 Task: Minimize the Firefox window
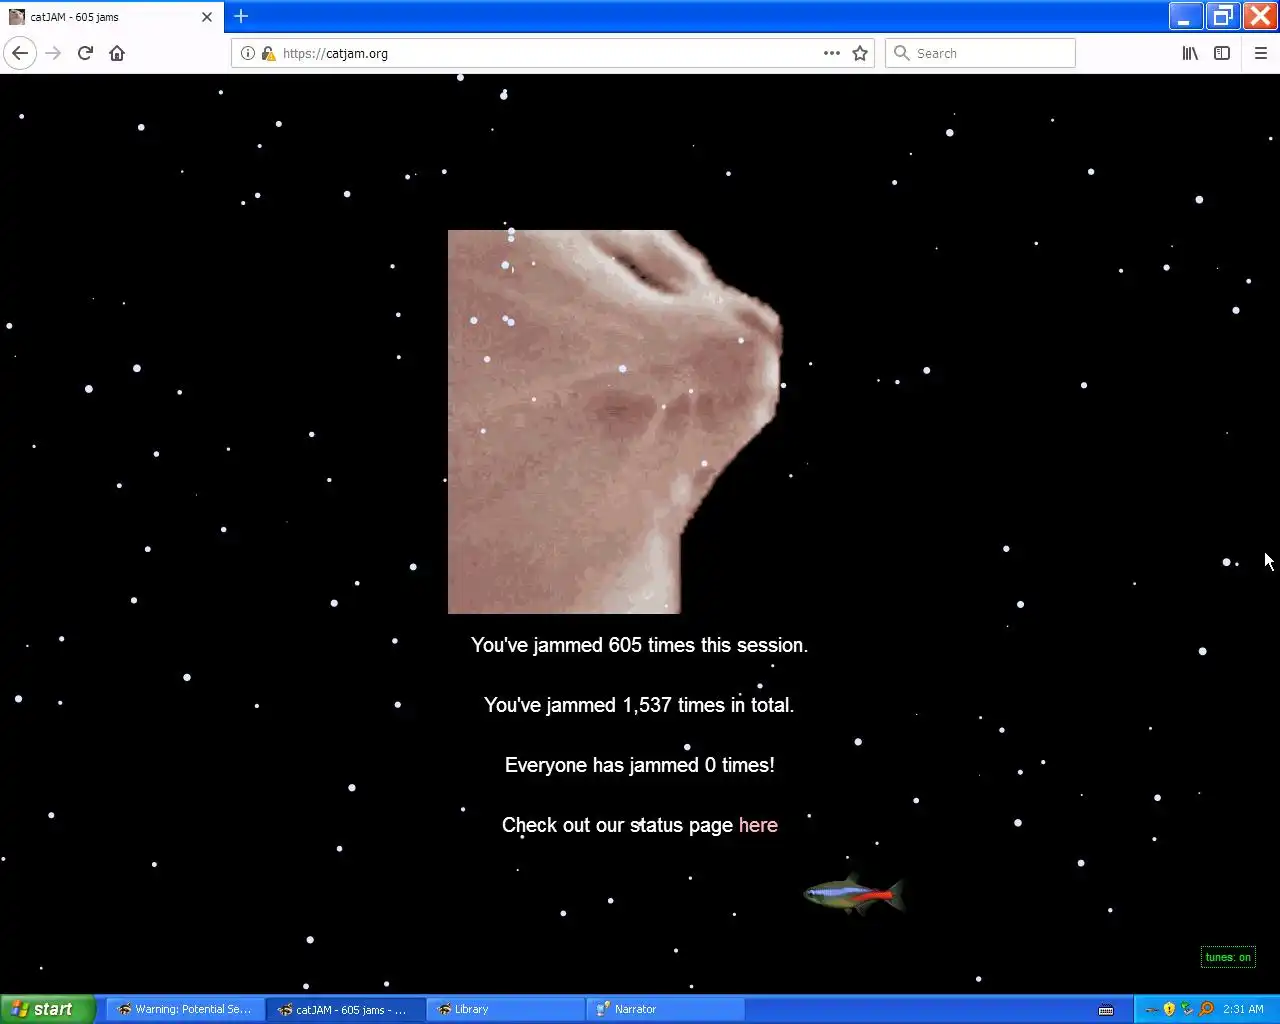[x=1184, y=16]
